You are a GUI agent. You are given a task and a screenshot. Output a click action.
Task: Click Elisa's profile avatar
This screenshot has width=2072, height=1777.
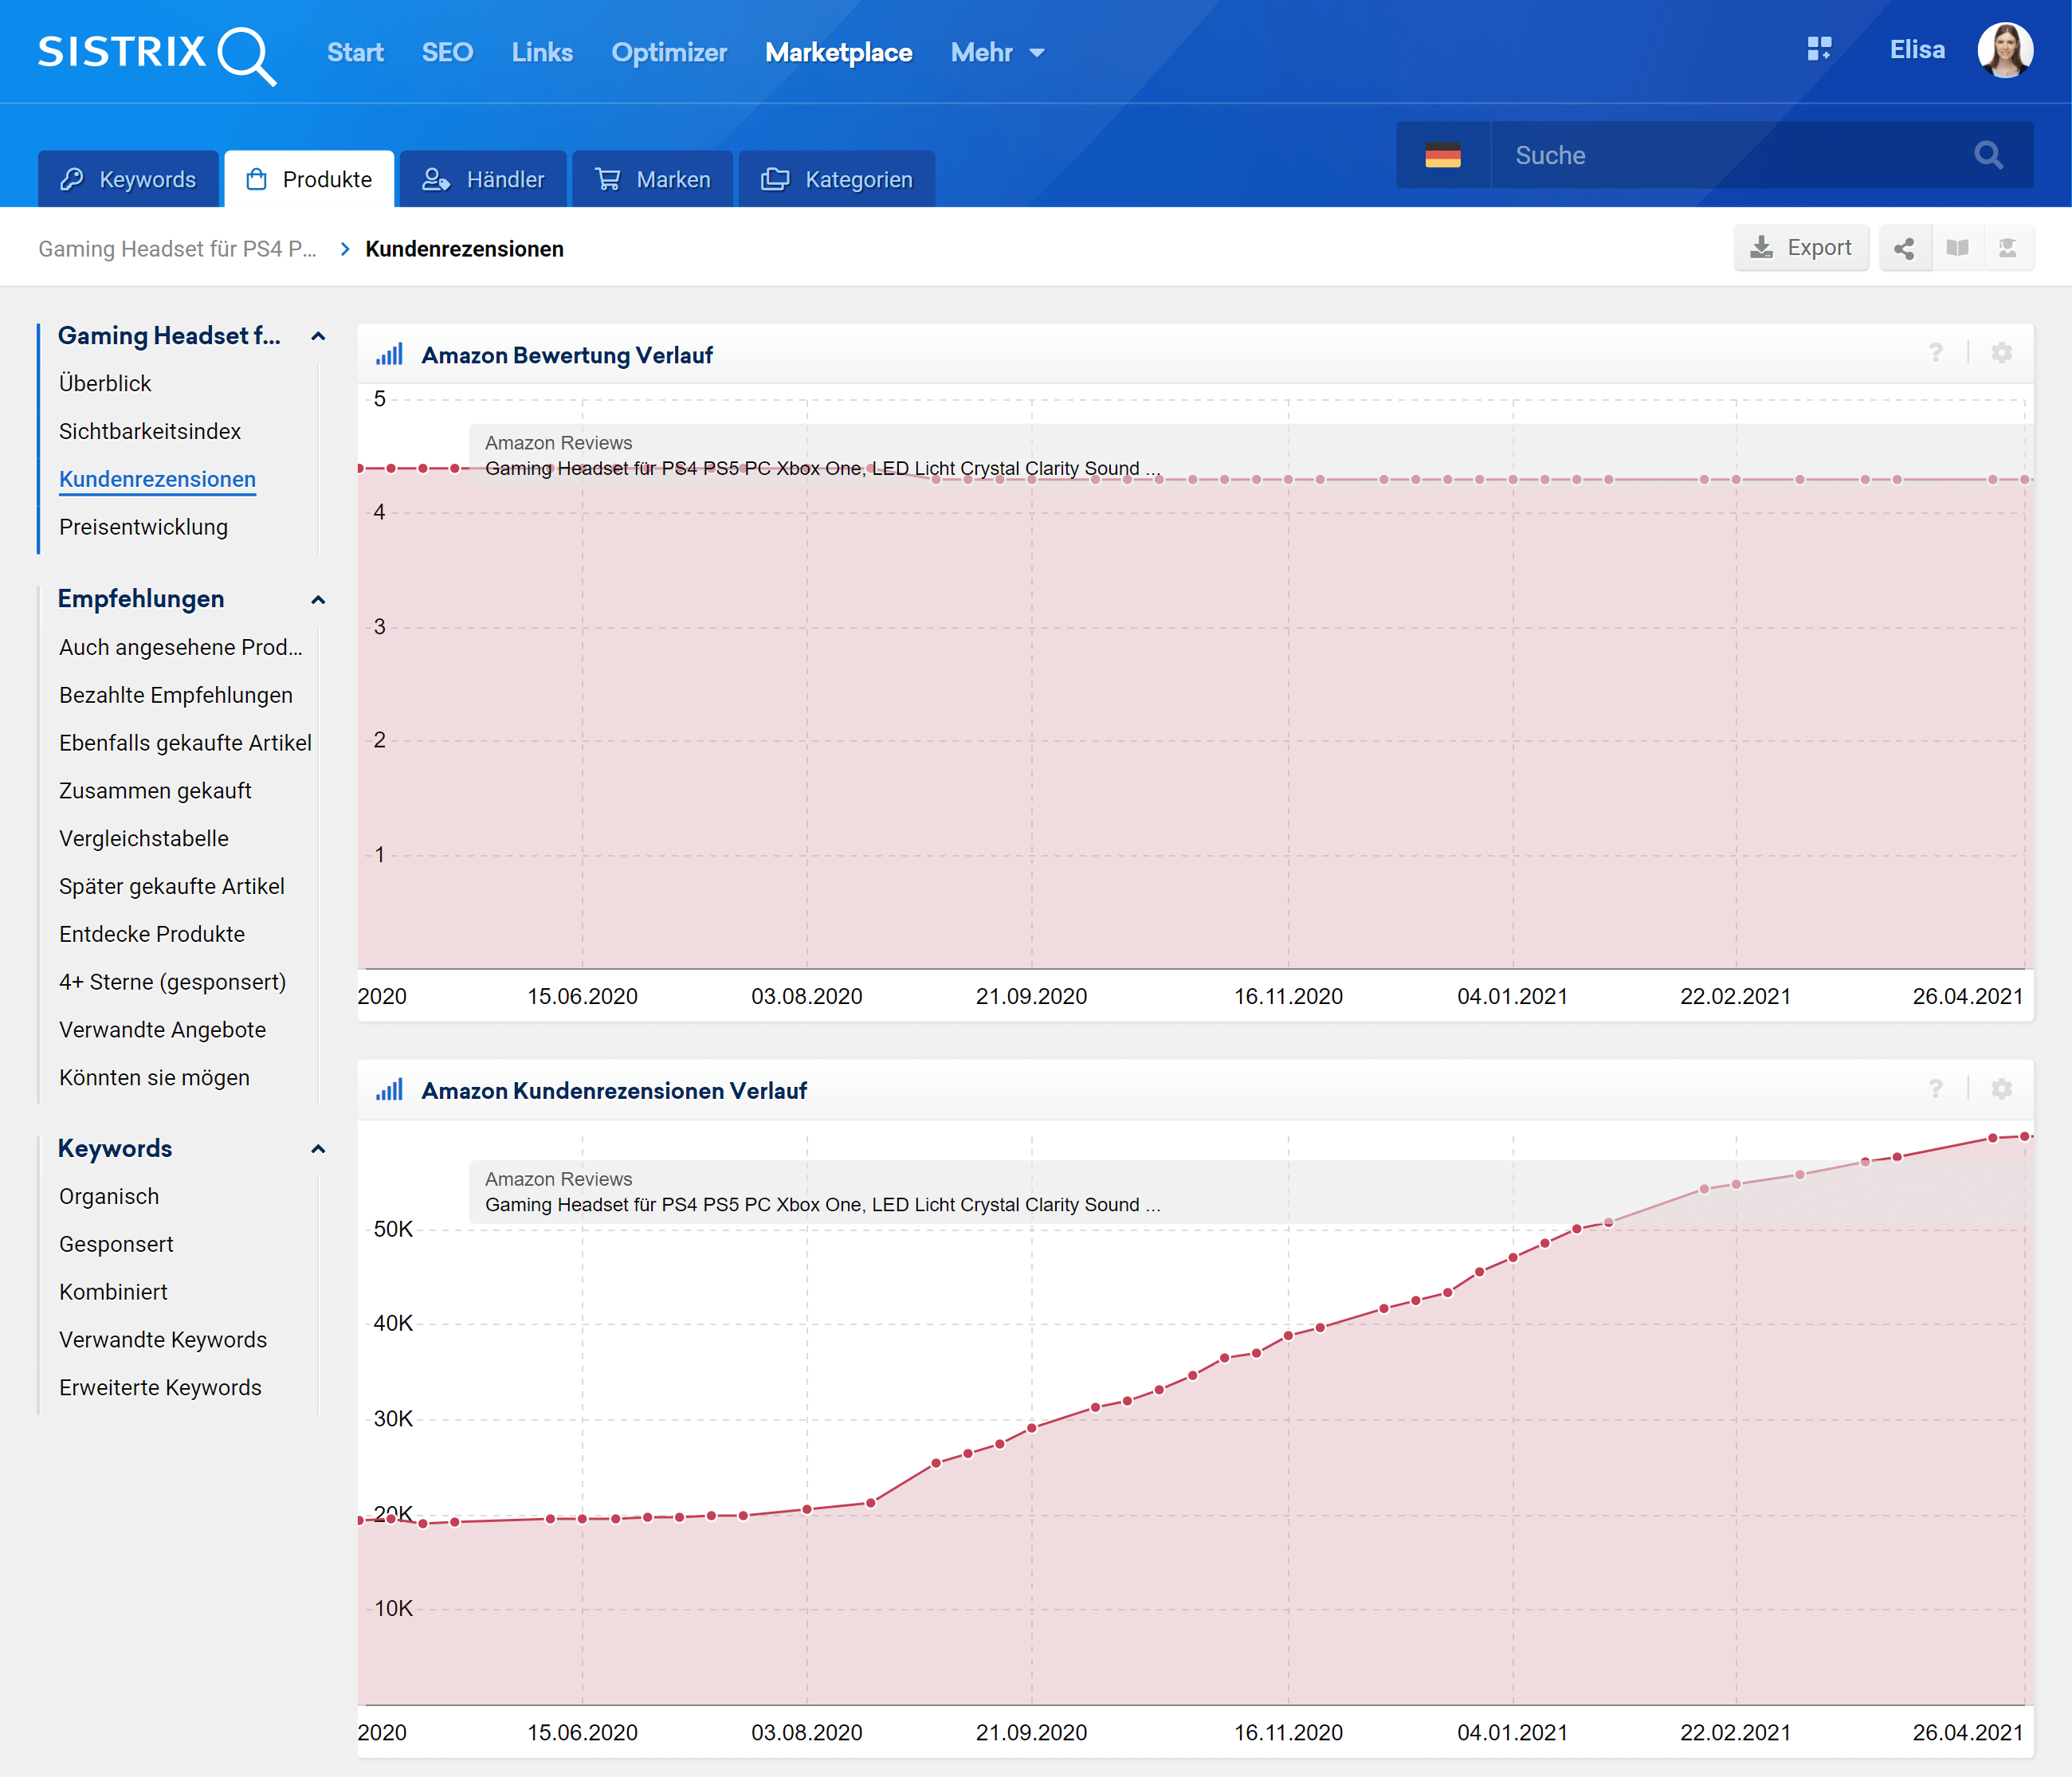tap(2004, 50)
